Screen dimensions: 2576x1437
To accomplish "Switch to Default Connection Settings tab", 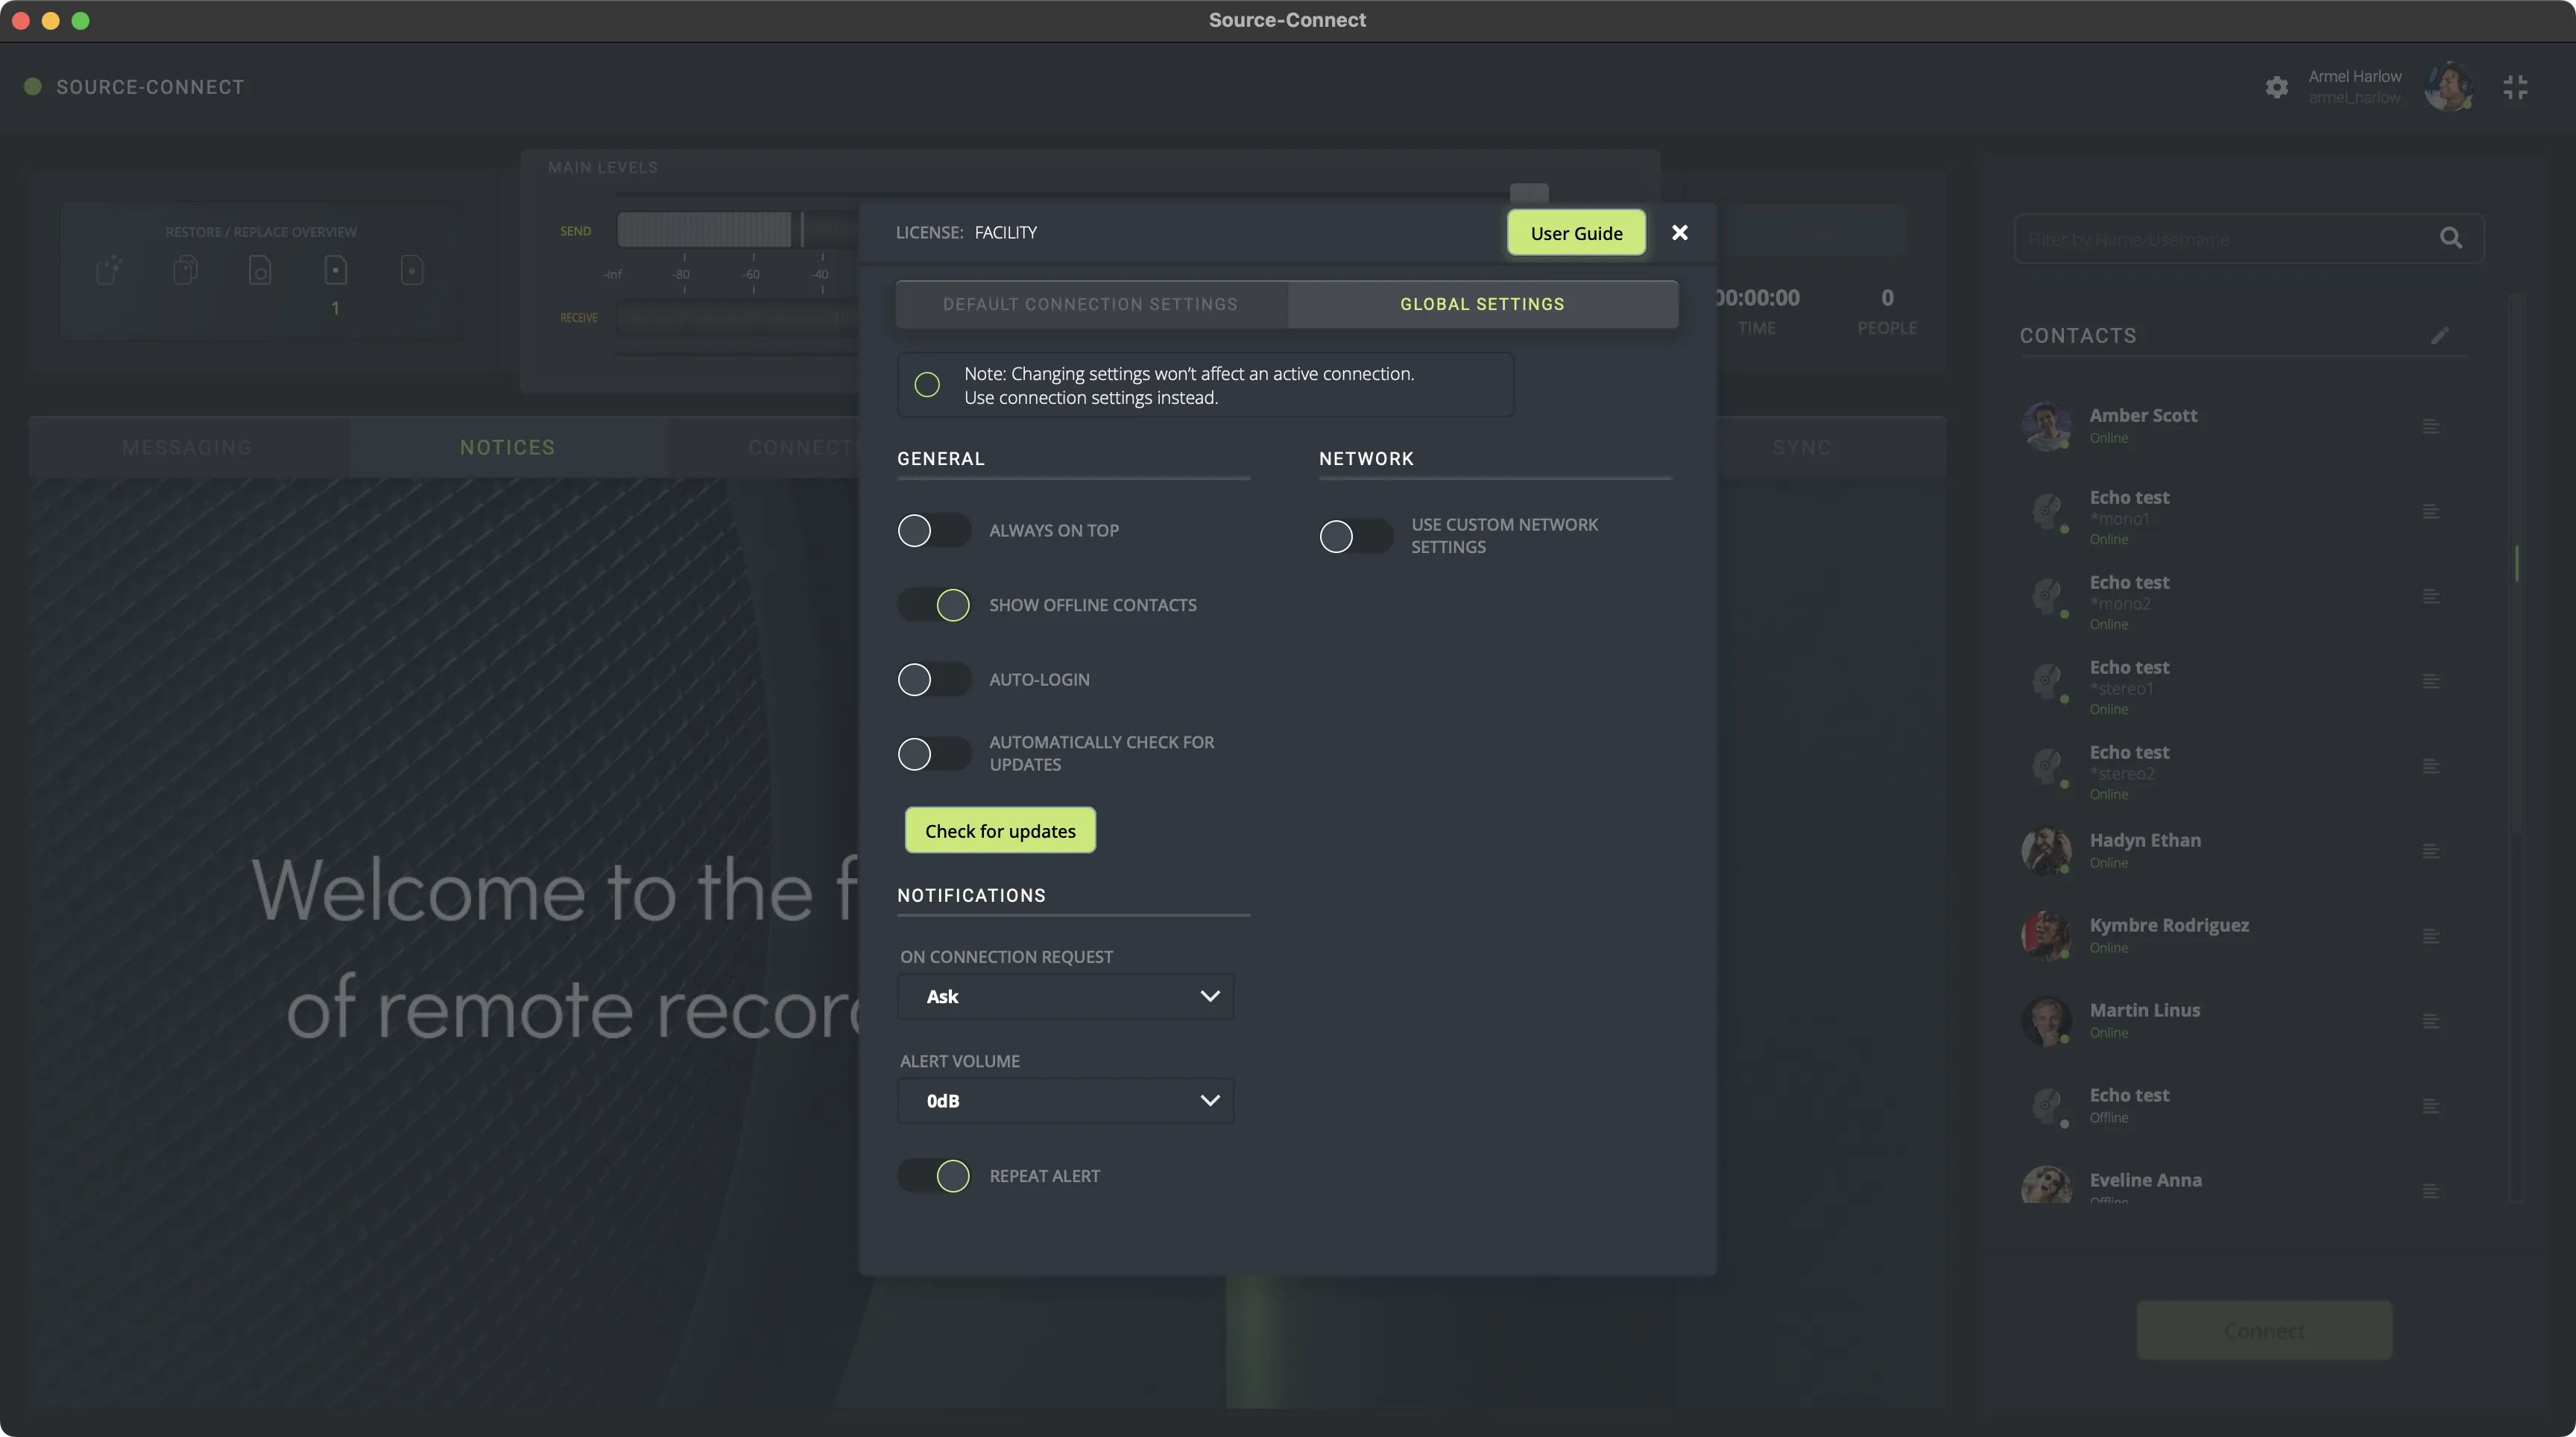I will [1091, 304].
